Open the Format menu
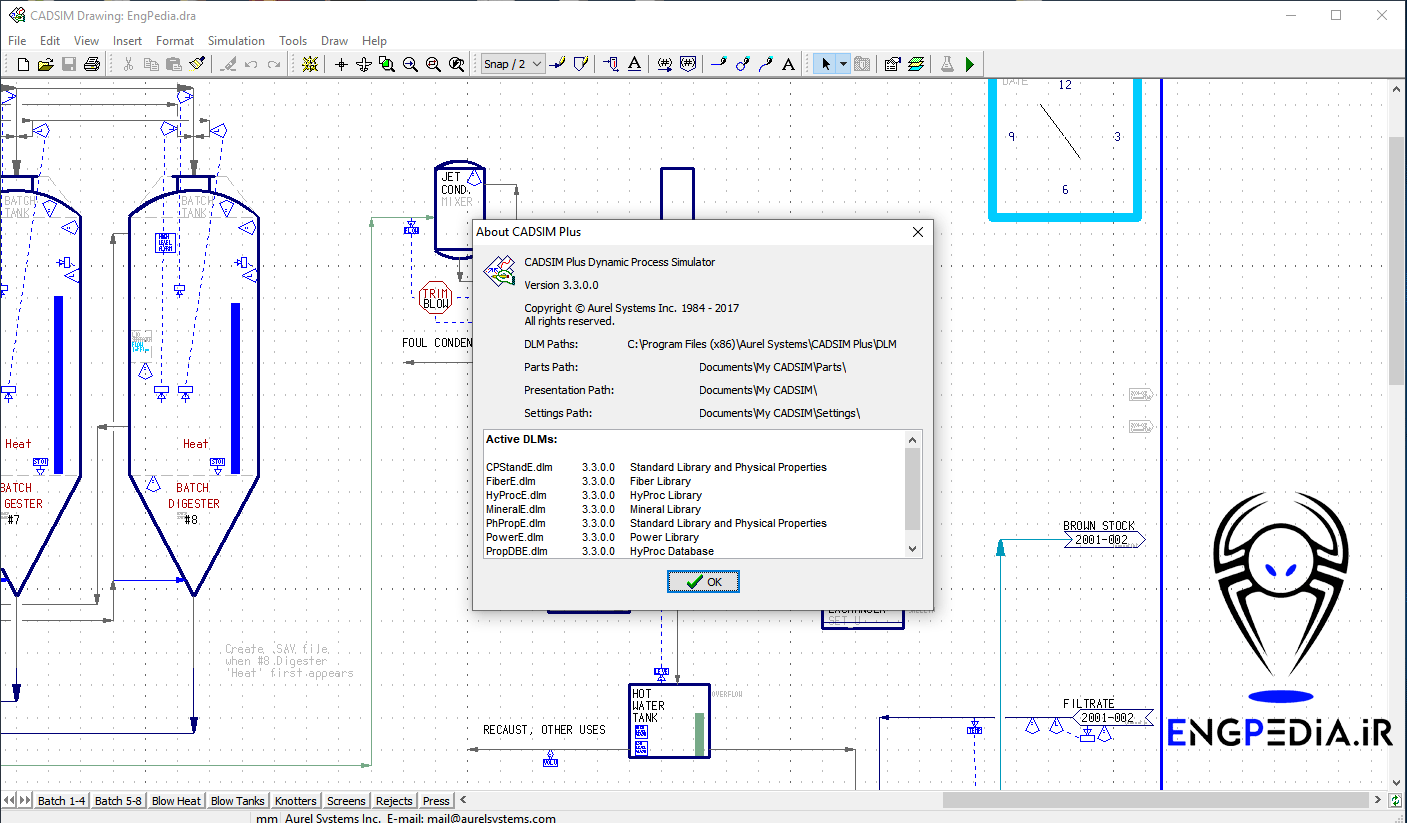This screenshot has height=823, width=1407. 175,41
